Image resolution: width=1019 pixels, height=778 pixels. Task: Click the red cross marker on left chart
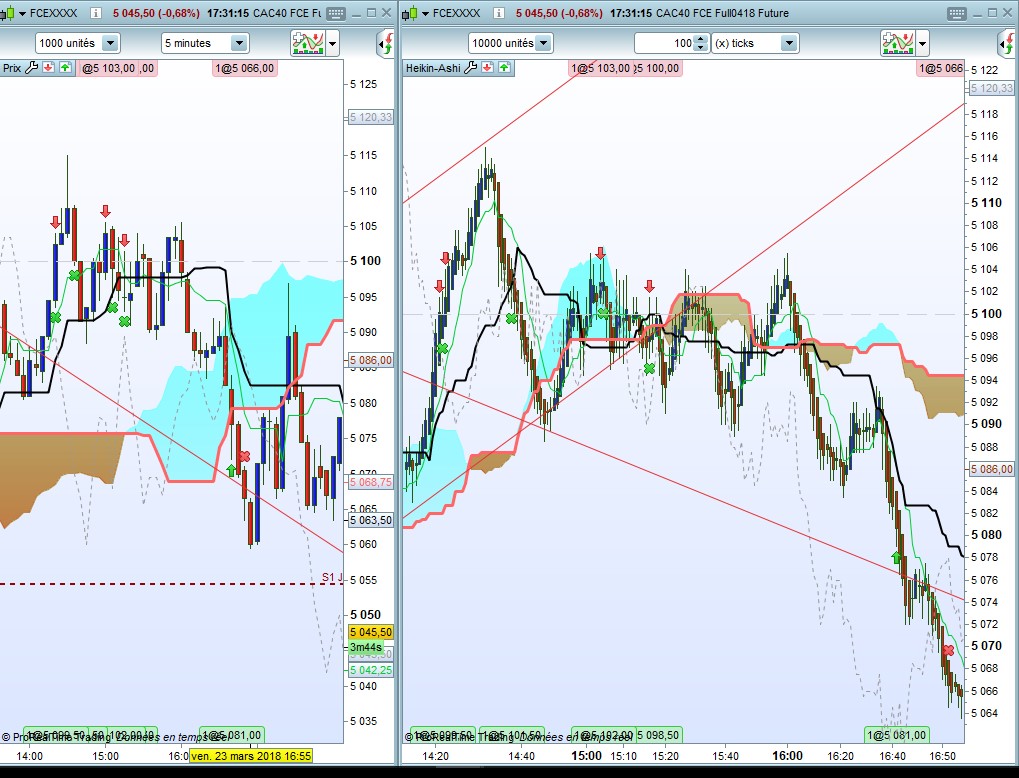click(x=244, y=456)
